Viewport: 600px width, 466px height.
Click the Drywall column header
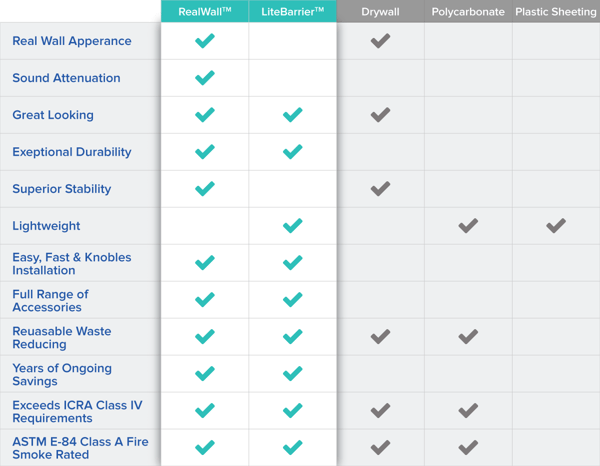pos(380,12)
